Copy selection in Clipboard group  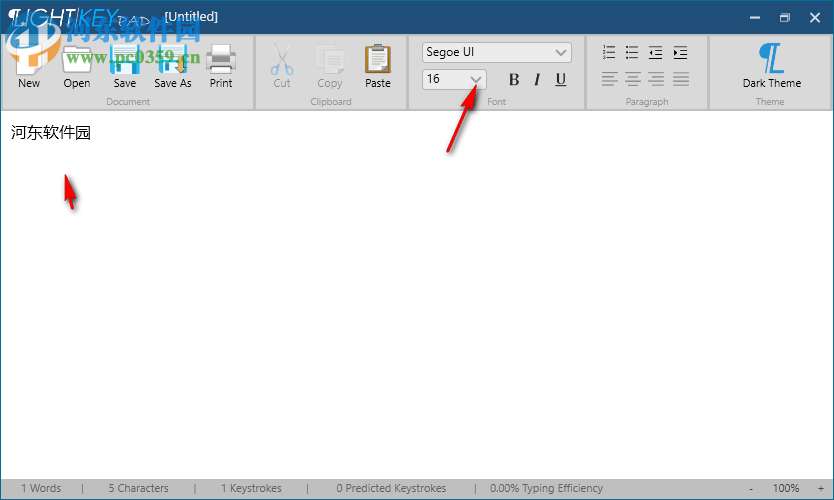click(330, 66)
